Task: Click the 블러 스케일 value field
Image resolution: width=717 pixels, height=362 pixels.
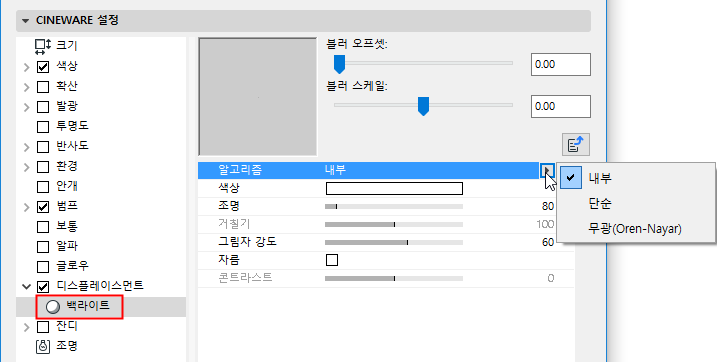Action: coord(561,106)
